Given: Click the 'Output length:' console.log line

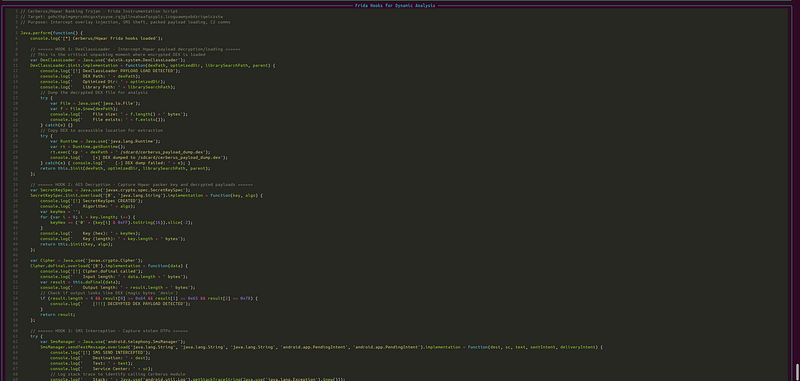Looking at the screenshot, I should coord(117,287).
